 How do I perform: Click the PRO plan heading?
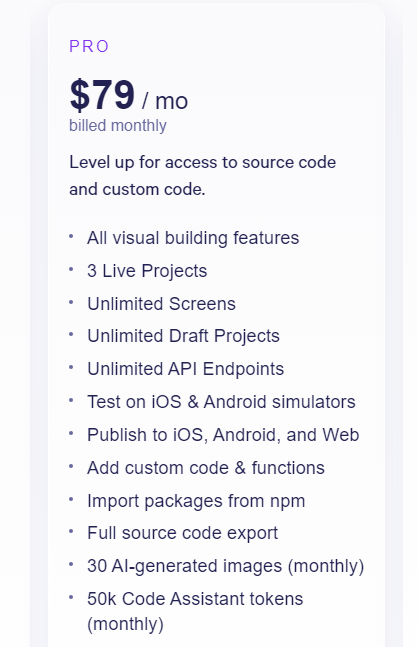89,46
